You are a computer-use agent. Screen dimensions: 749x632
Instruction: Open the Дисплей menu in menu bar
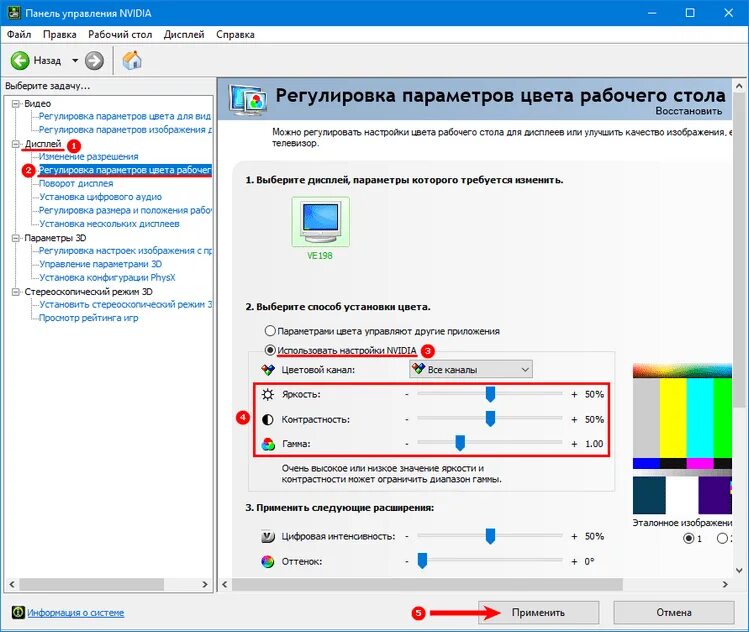[x=184, y=34]
